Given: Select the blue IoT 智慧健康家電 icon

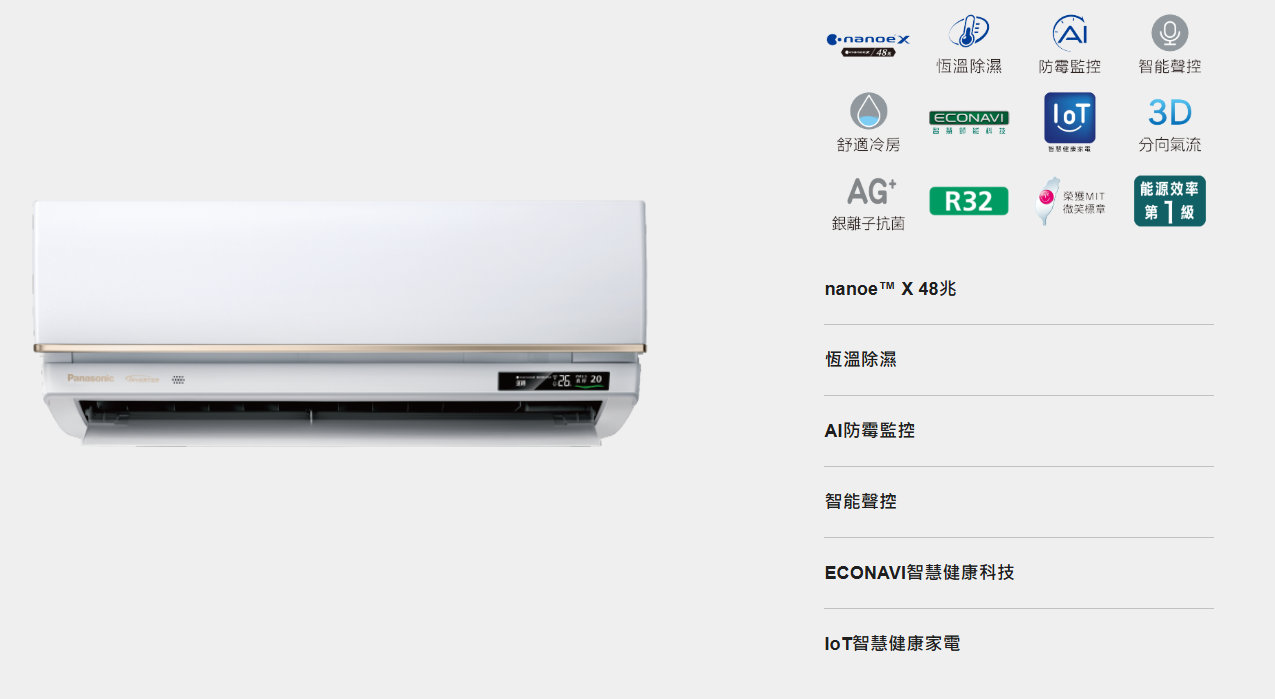Looking at the screenshot, I should click(x=1069, y=122).
